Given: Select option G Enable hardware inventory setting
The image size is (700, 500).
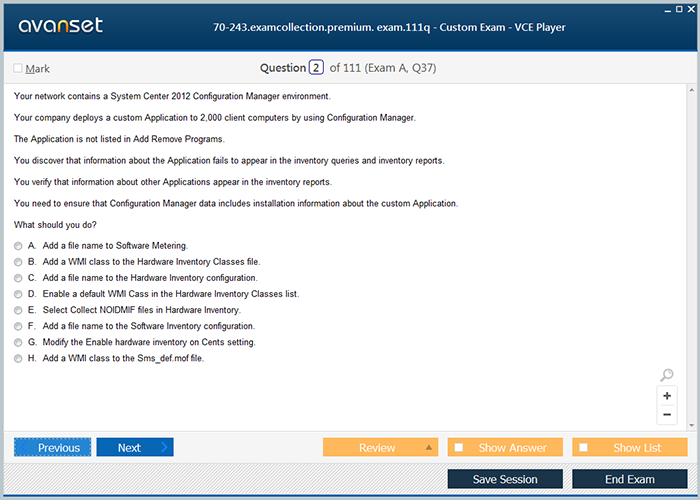Looking at the screenshot, I should 18,342.
